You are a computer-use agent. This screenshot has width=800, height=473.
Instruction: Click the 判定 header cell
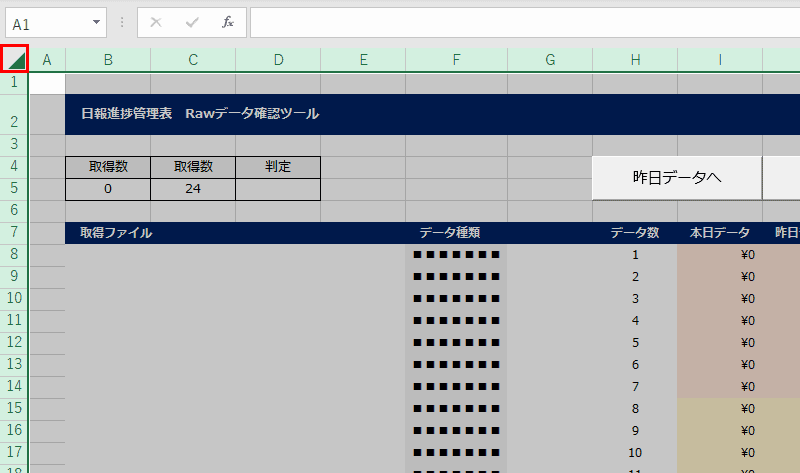pos(278,166)
